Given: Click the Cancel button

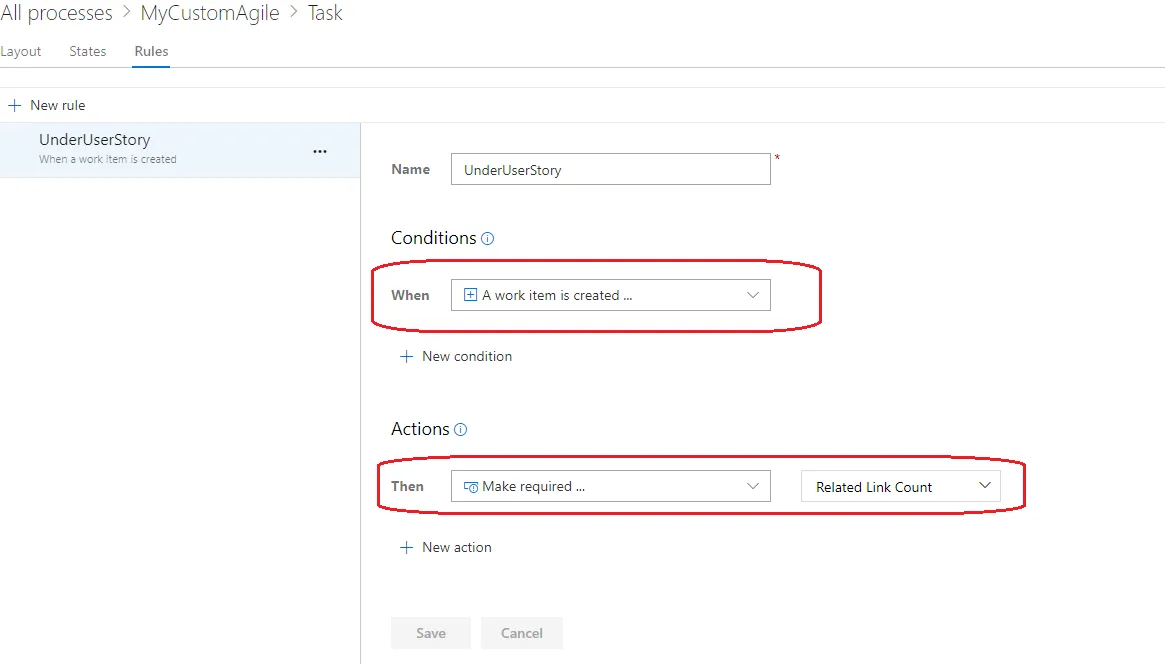Looking at the screenshot, I should click(522, 633).
